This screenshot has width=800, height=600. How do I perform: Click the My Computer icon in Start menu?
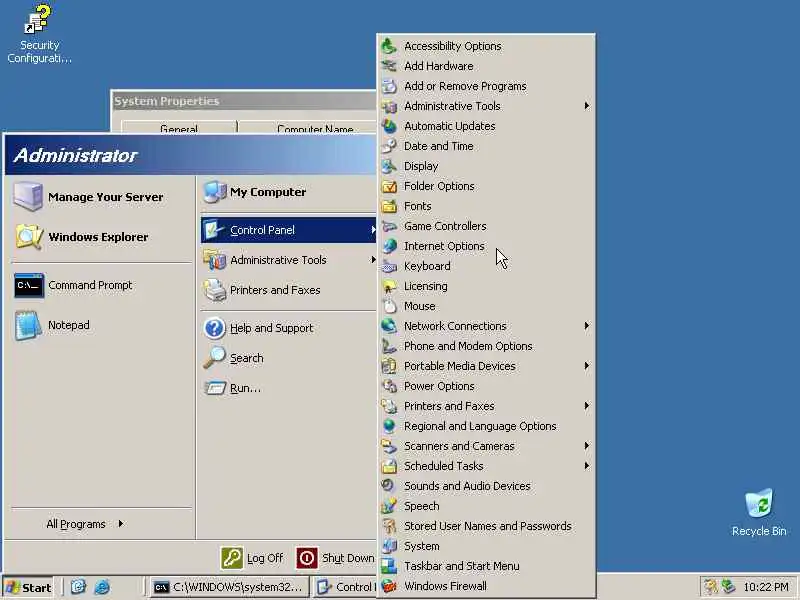click(x=214, y=192)
